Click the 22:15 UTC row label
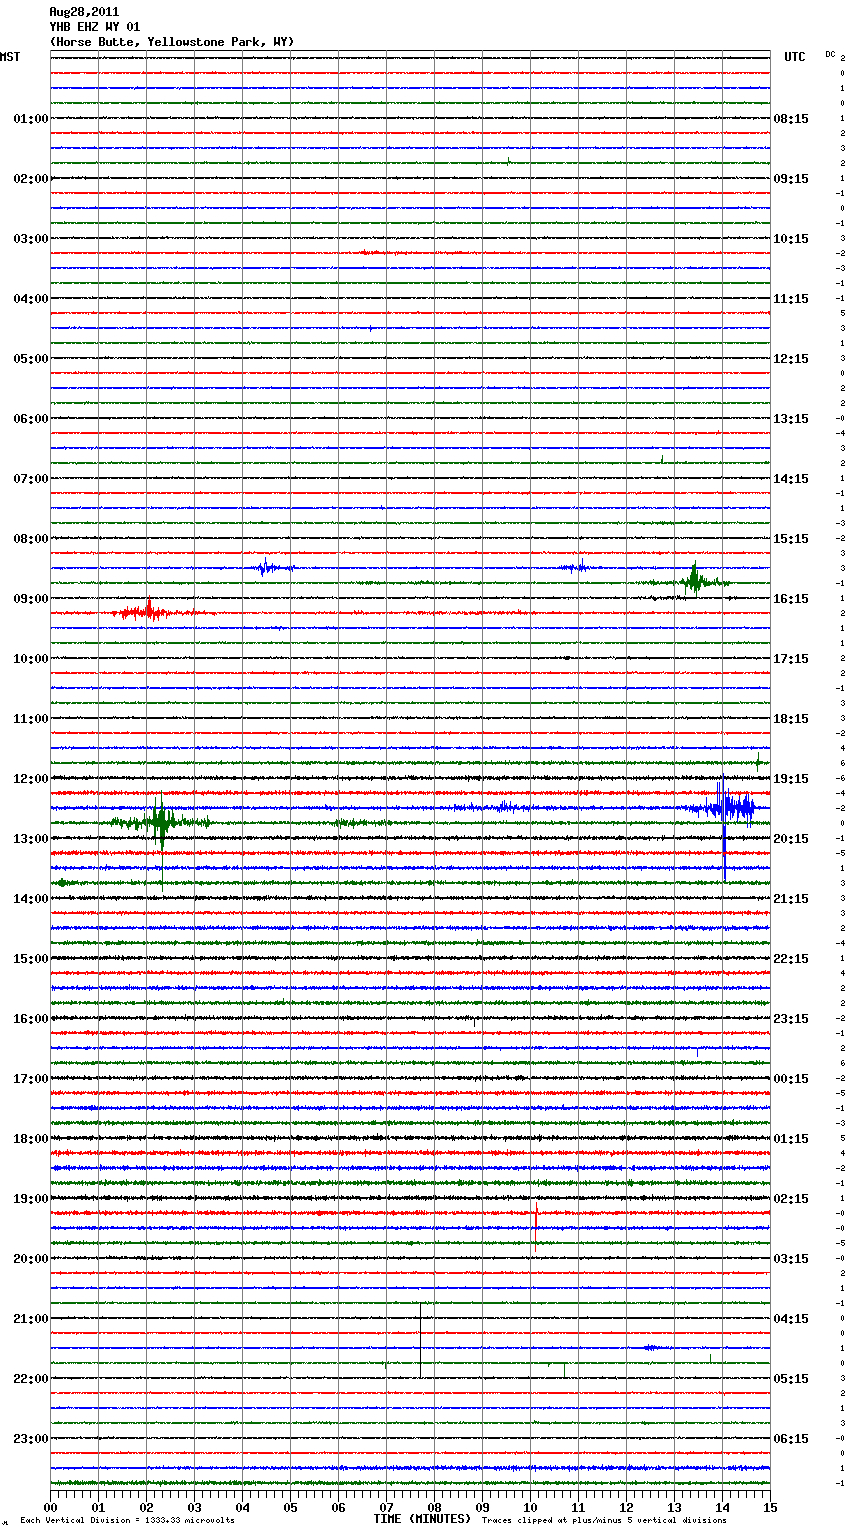The height and width of the screenshot is (1534, 850). 791,959
